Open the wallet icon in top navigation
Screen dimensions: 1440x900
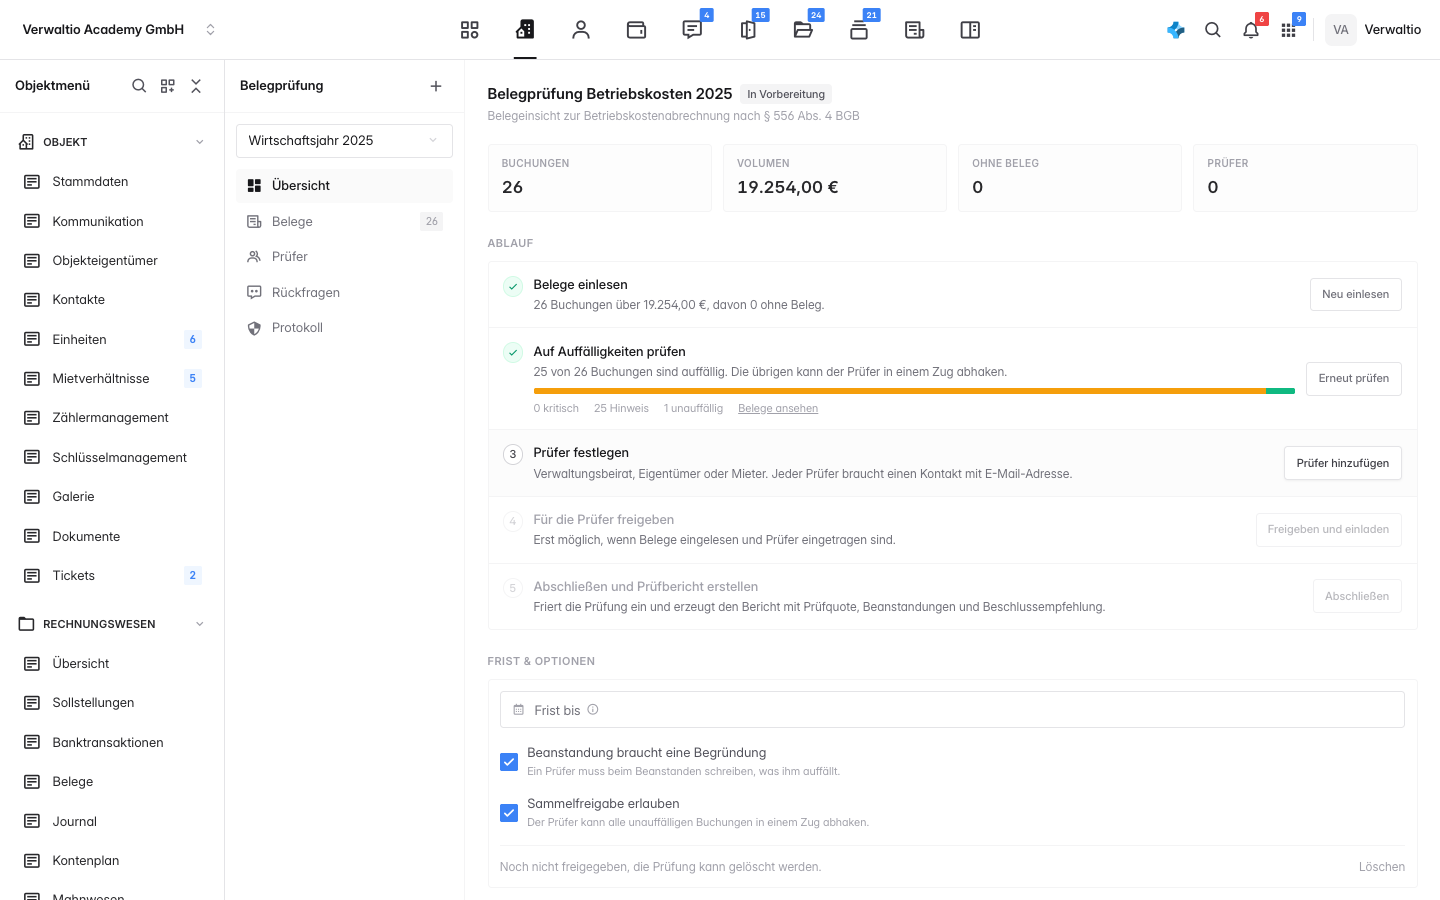click(x=636, y=30)
